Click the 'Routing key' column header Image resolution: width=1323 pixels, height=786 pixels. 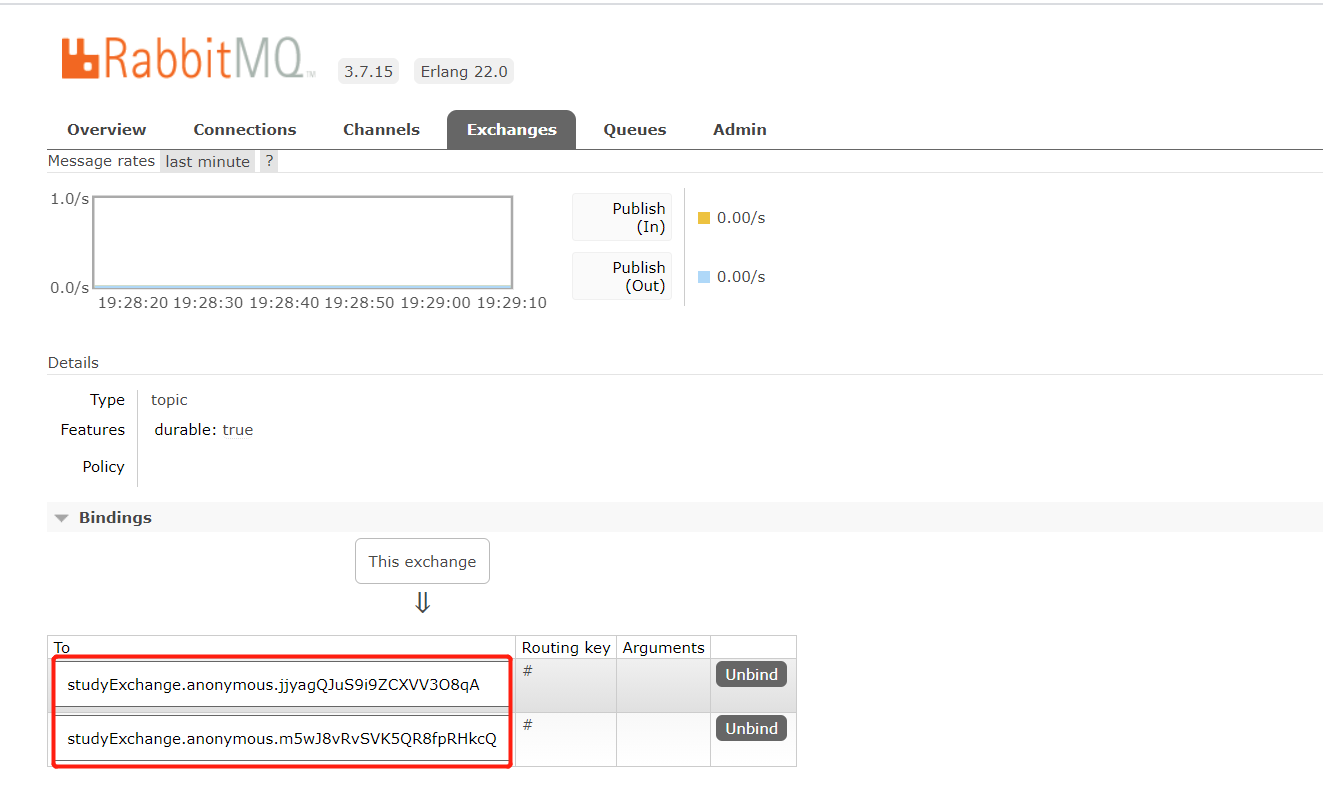point(566,647)
